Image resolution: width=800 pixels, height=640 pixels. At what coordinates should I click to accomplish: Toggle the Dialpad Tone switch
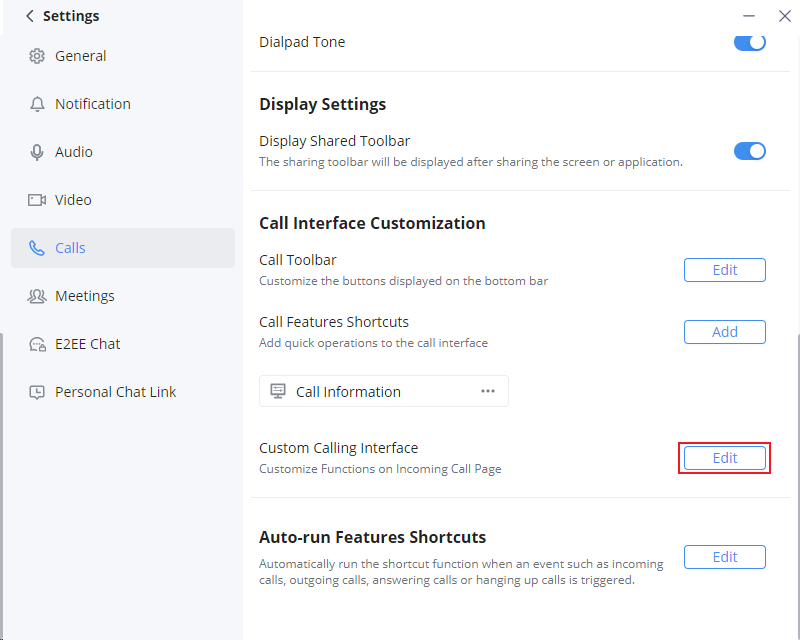click(x=749, y=42)
